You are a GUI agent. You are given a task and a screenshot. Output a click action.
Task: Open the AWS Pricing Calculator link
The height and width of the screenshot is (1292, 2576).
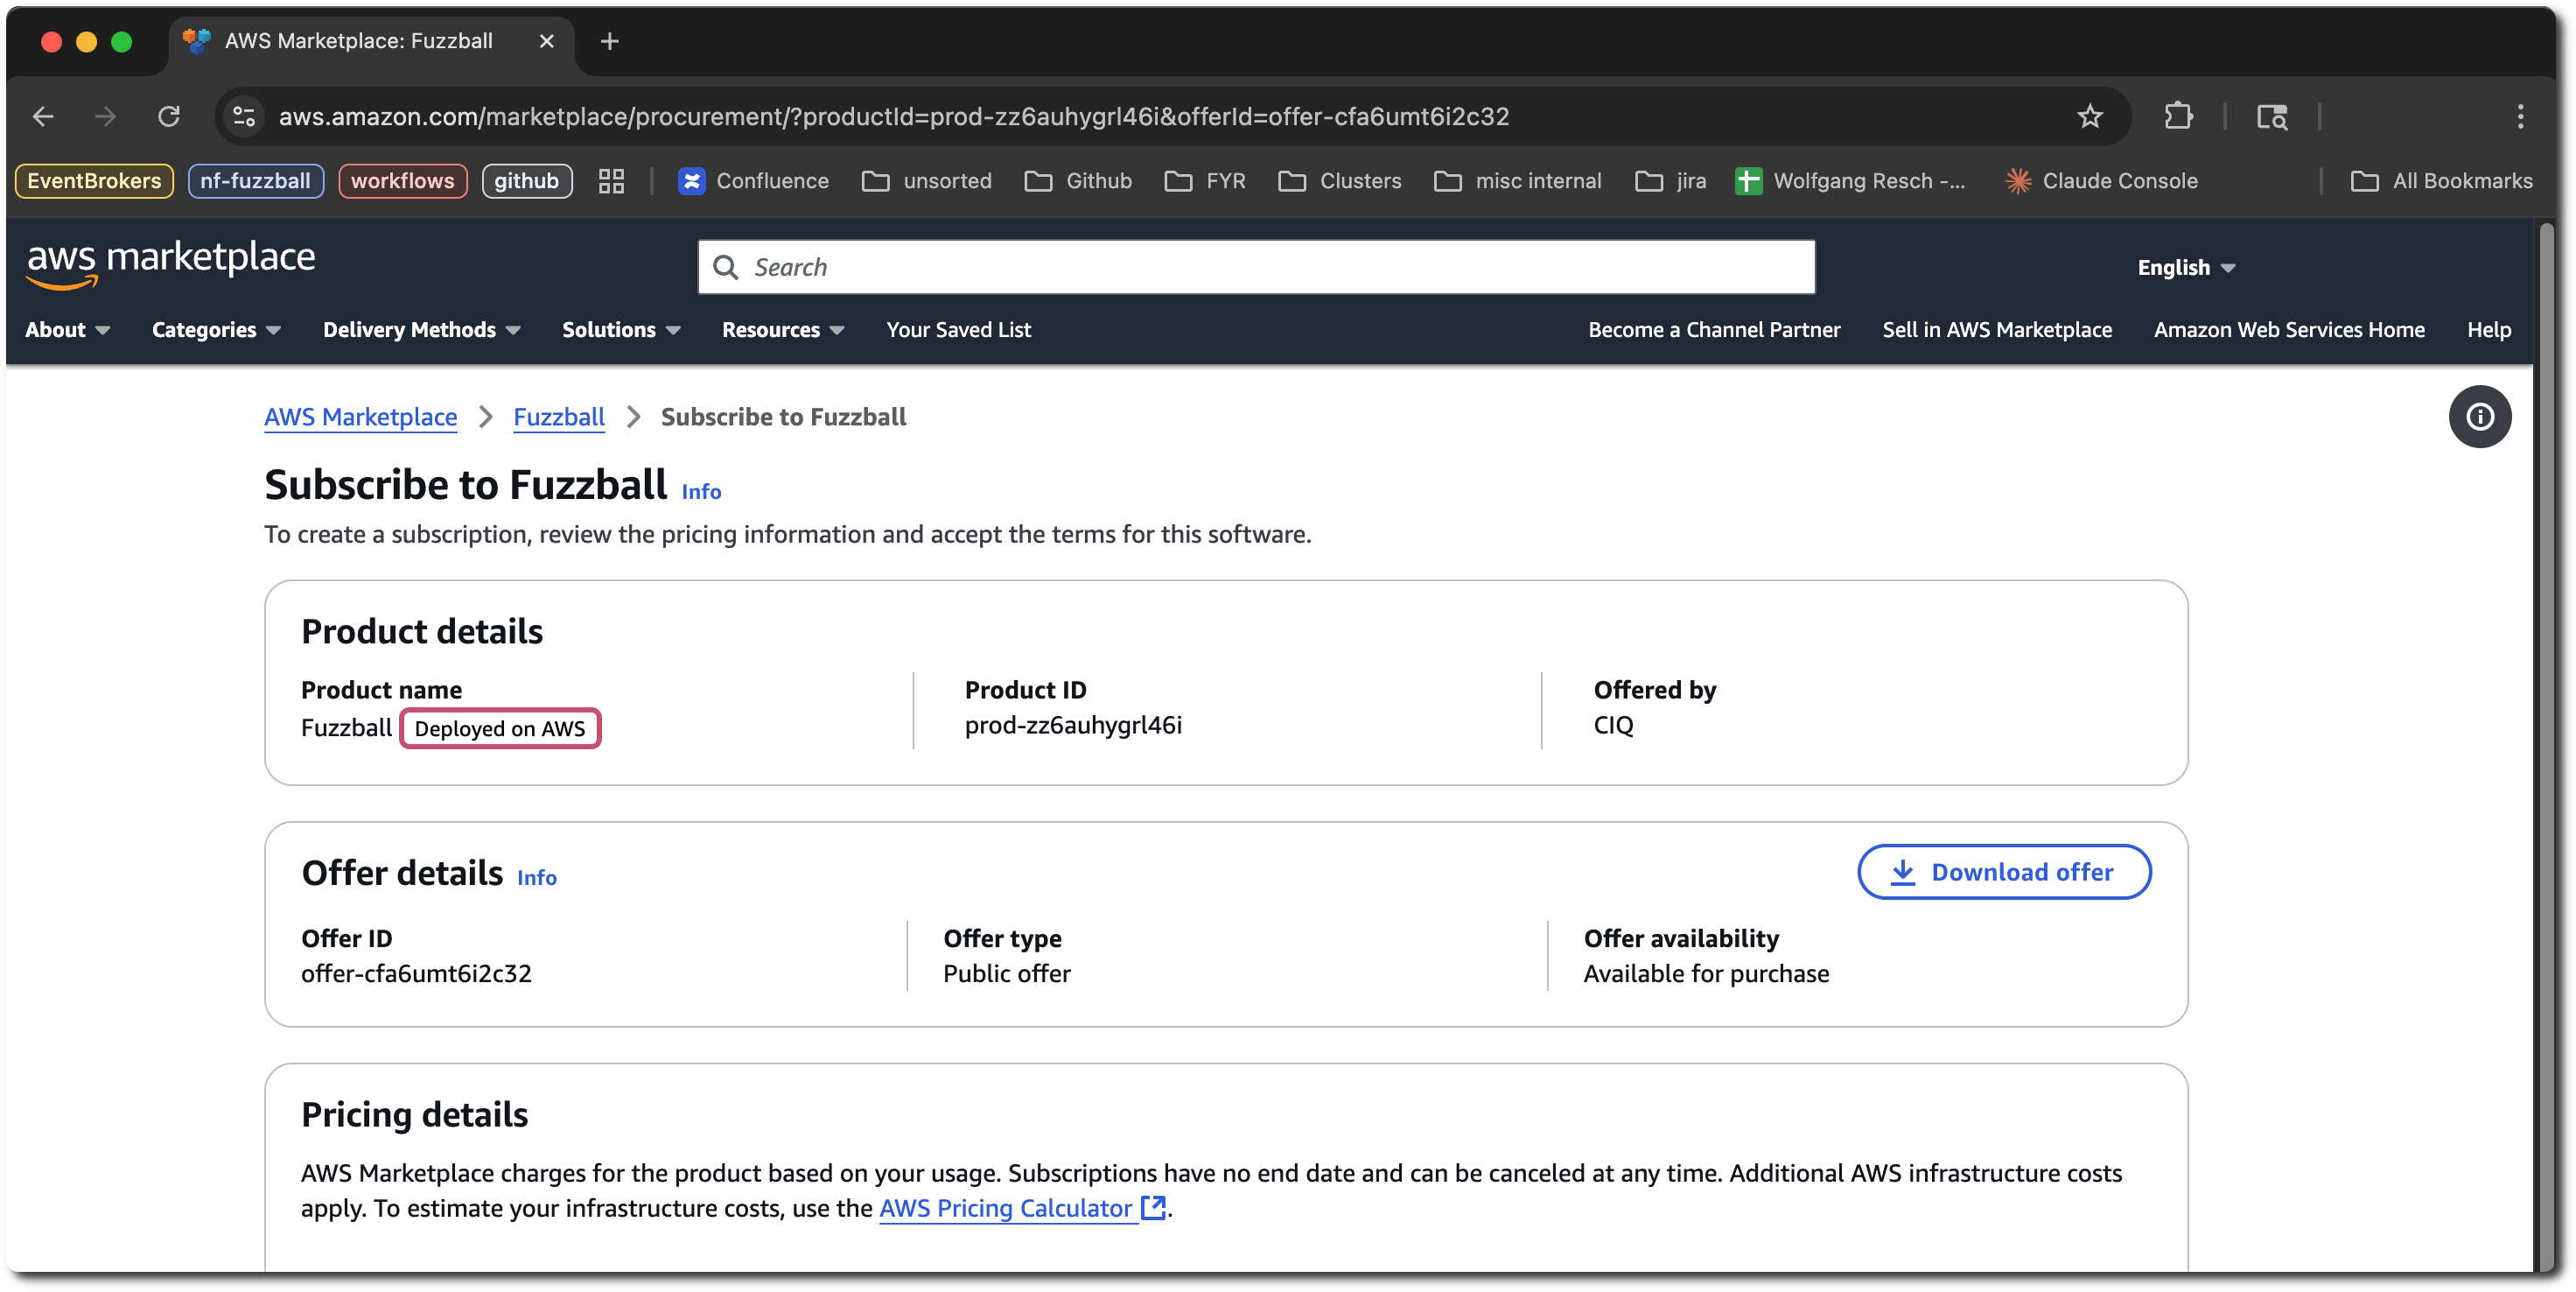1005,1208
